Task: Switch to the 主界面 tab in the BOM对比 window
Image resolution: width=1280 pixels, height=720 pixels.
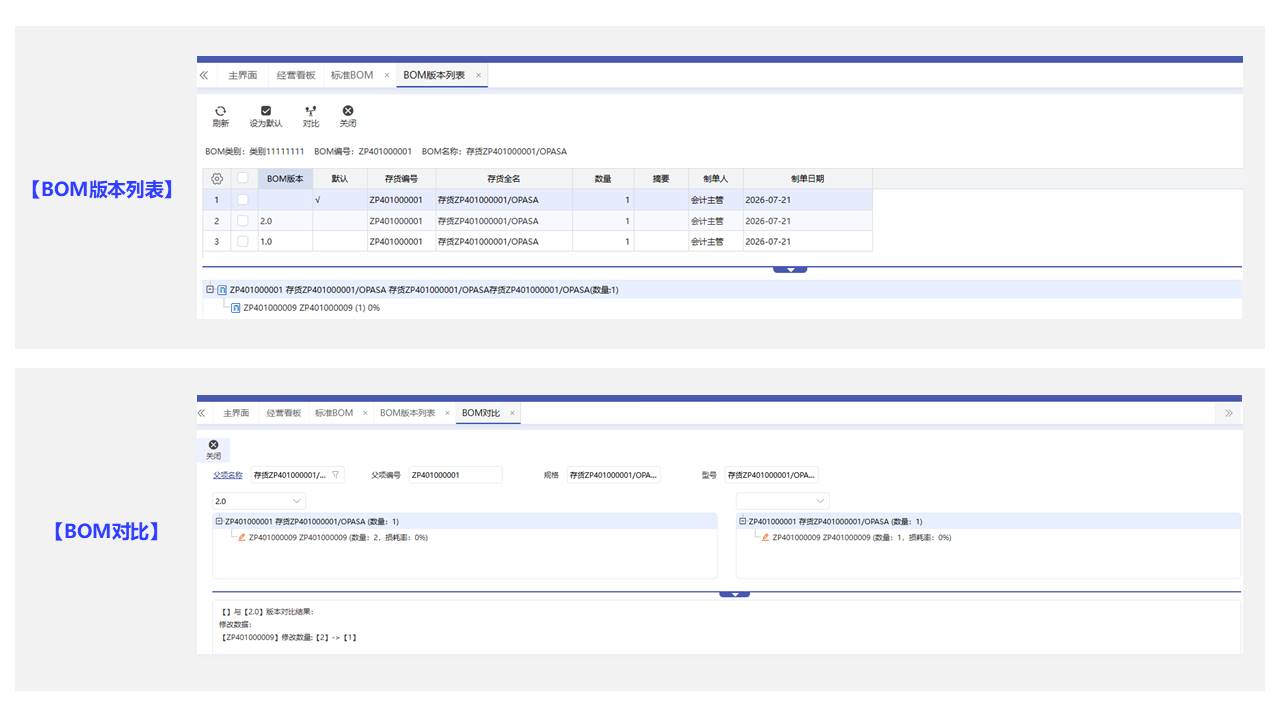Action: 236,413
